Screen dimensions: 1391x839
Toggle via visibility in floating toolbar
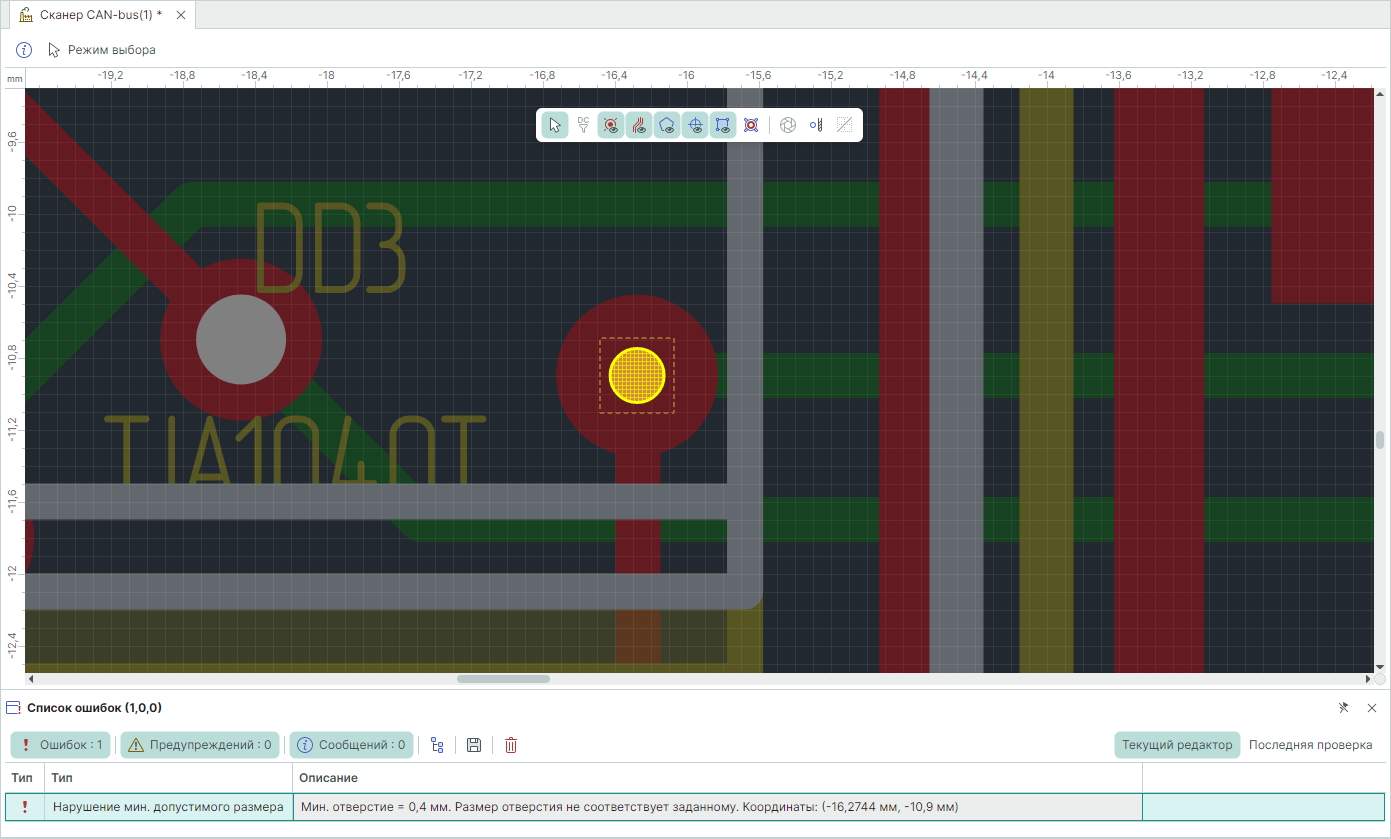pos(611,125)
